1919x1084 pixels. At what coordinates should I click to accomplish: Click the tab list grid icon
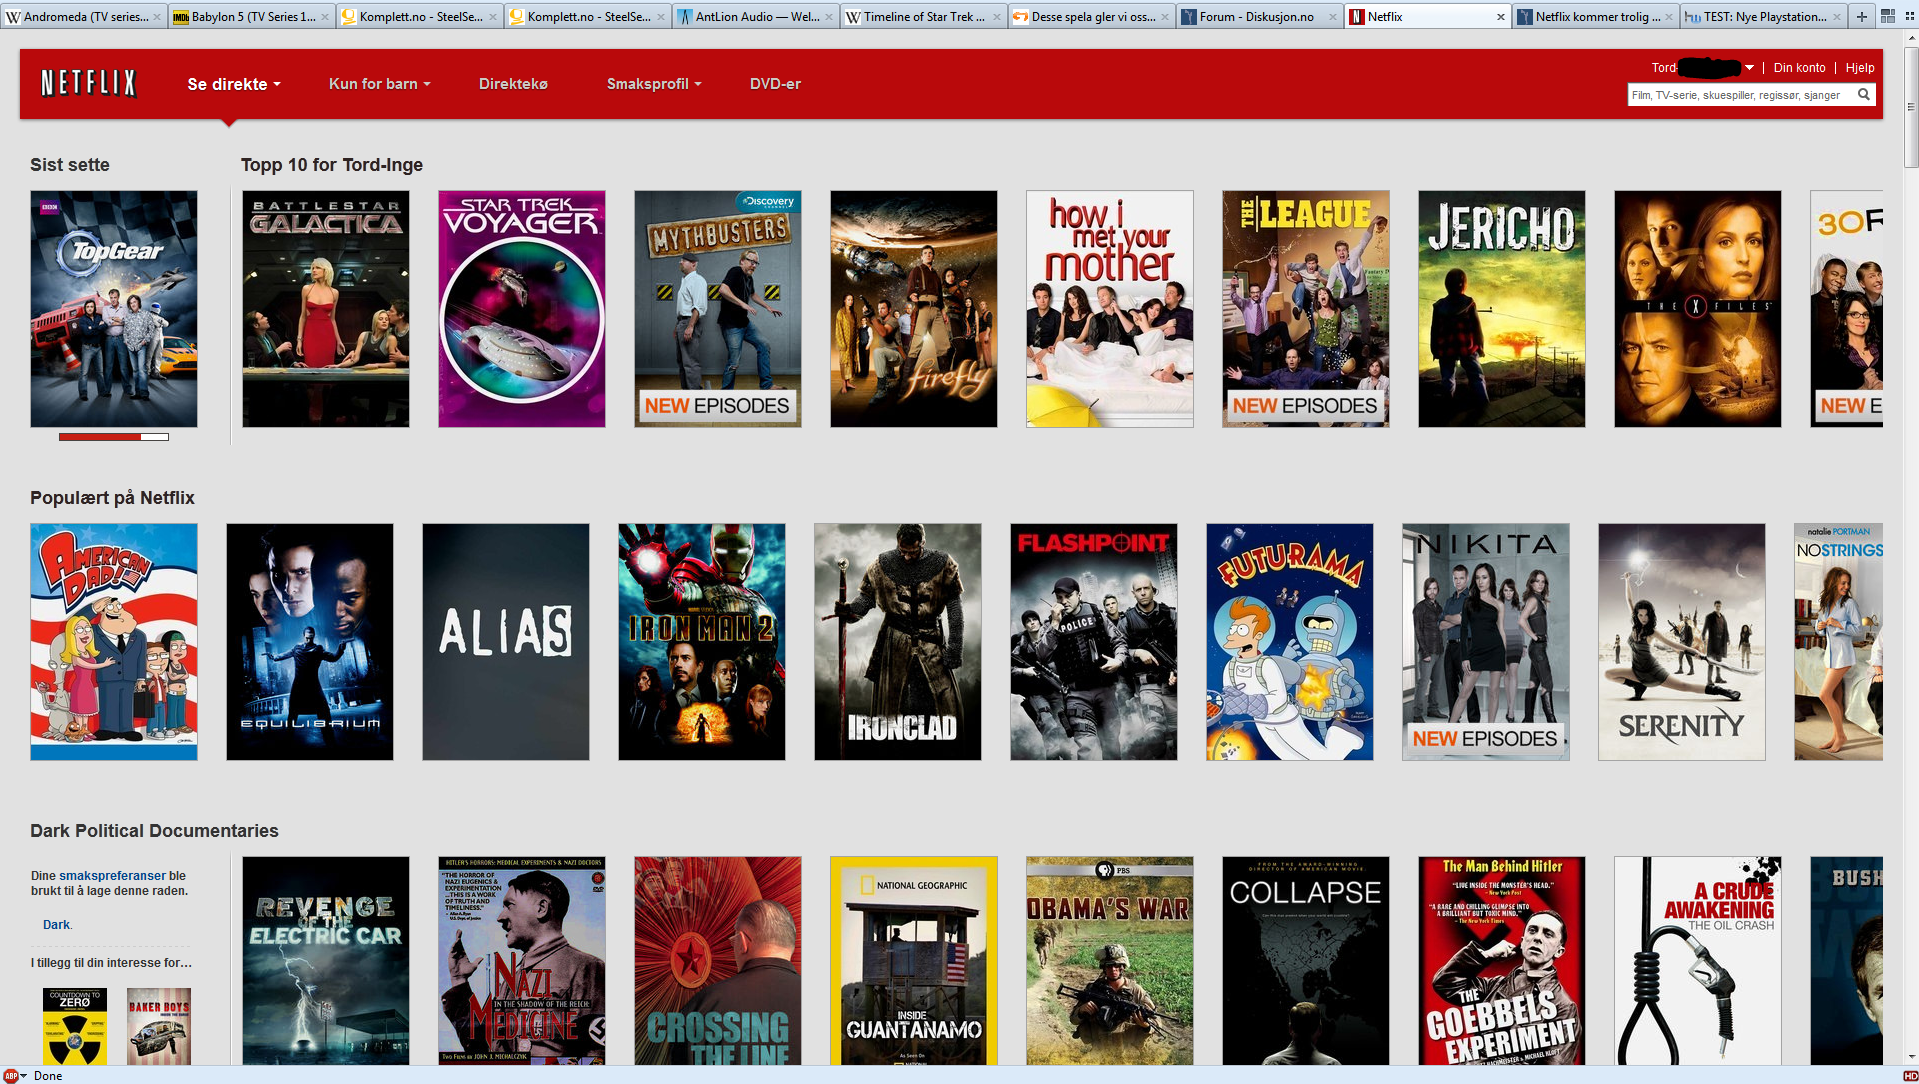(1888, 16)
